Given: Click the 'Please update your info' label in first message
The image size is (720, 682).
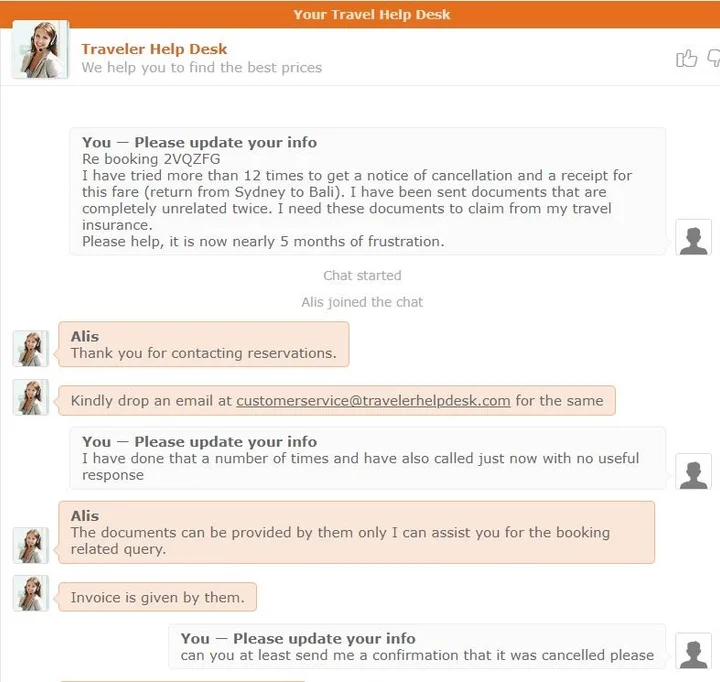Looking at the screenshot, I should 225,142.
